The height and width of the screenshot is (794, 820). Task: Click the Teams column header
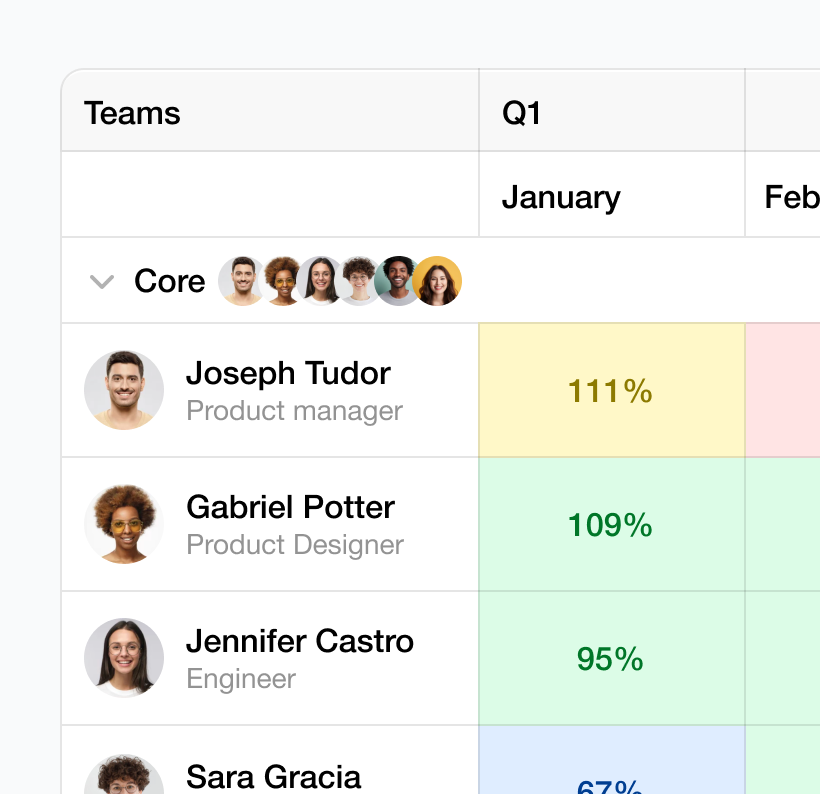coord(132,113)
